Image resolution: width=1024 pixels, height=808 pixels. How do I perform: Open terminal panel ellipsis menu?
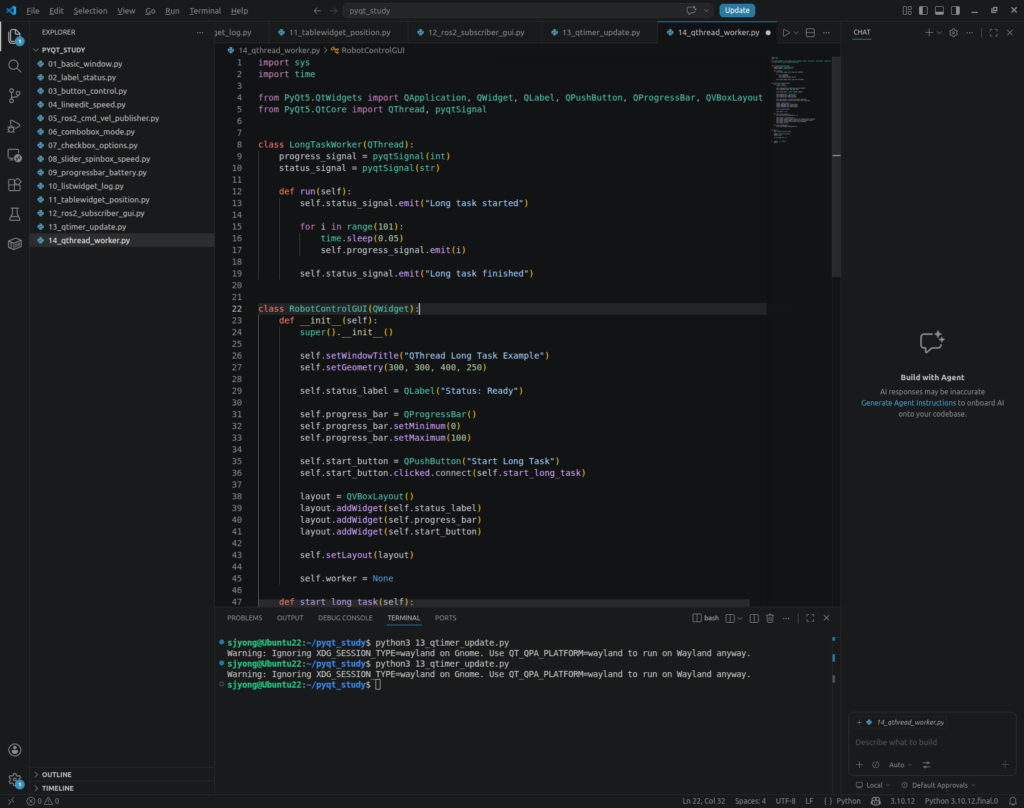point(786,618)
